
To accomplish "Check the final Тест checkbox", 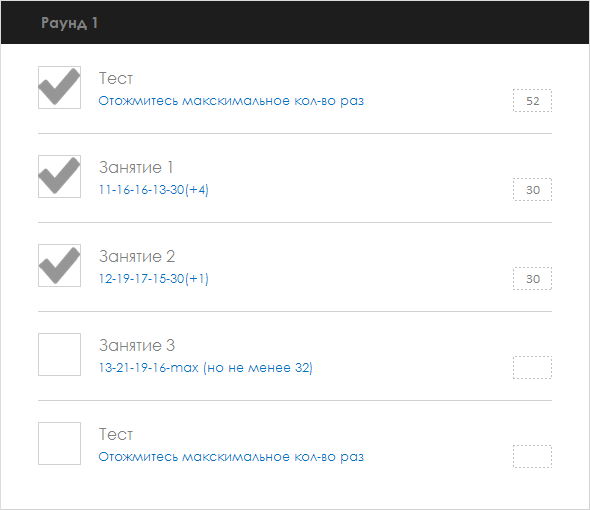I will point(59,443).
